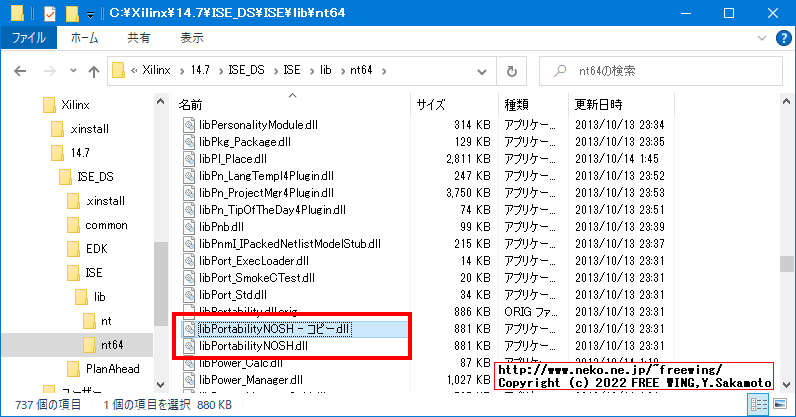Select libPkg_Package.dll file icon
Image resolution: width=796 pixels, height=417 pixels.
click(x=189, y=142)
